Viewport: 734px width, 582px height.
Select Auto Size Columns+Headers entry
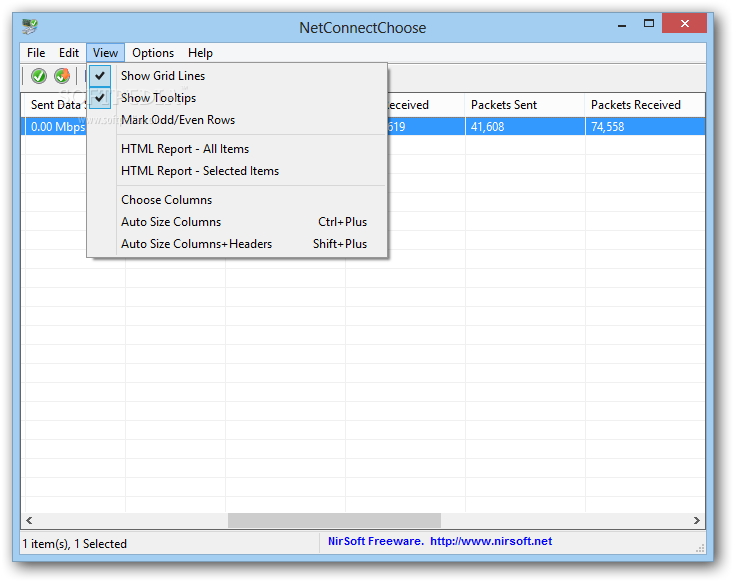tap(237, 244)
